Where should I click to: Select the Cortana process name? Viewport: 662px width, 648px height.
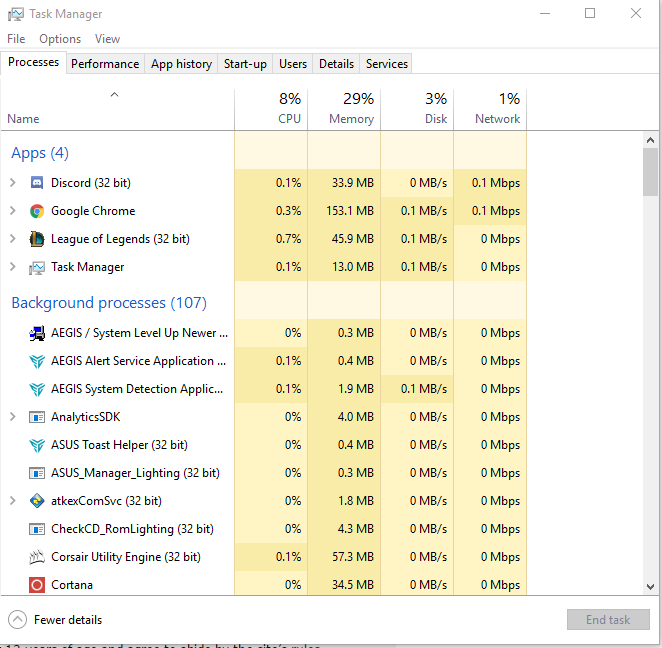72,585
